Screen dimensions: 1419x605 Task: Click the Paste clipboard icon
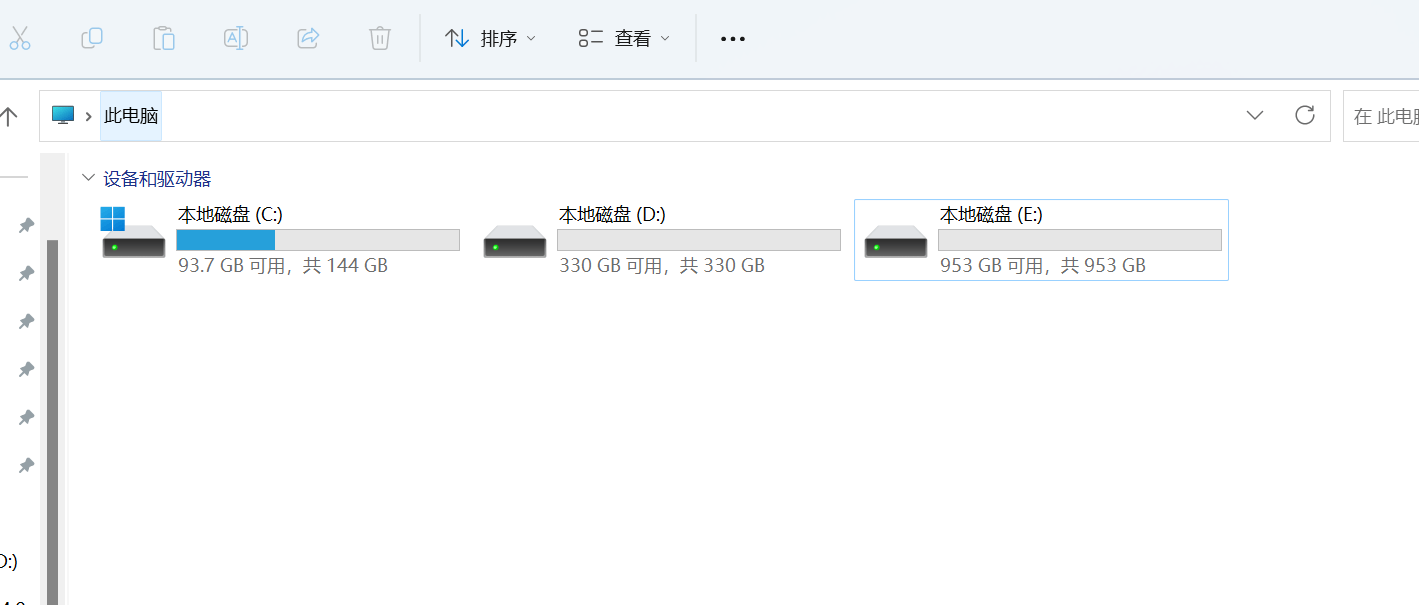click(164, 38)
